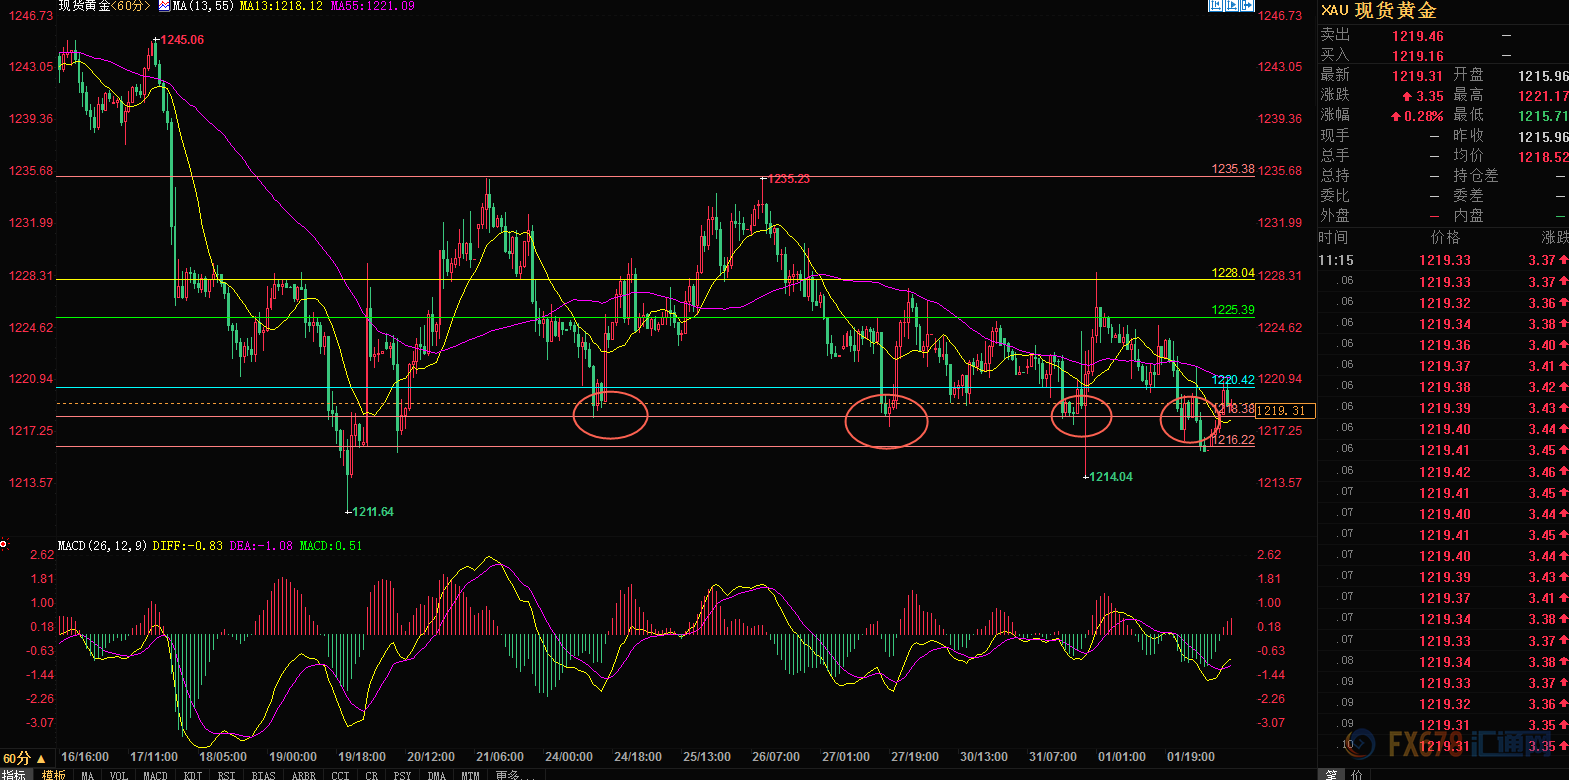
Task: Click the middle blue chart tool icon
Action: [1231, 6]
